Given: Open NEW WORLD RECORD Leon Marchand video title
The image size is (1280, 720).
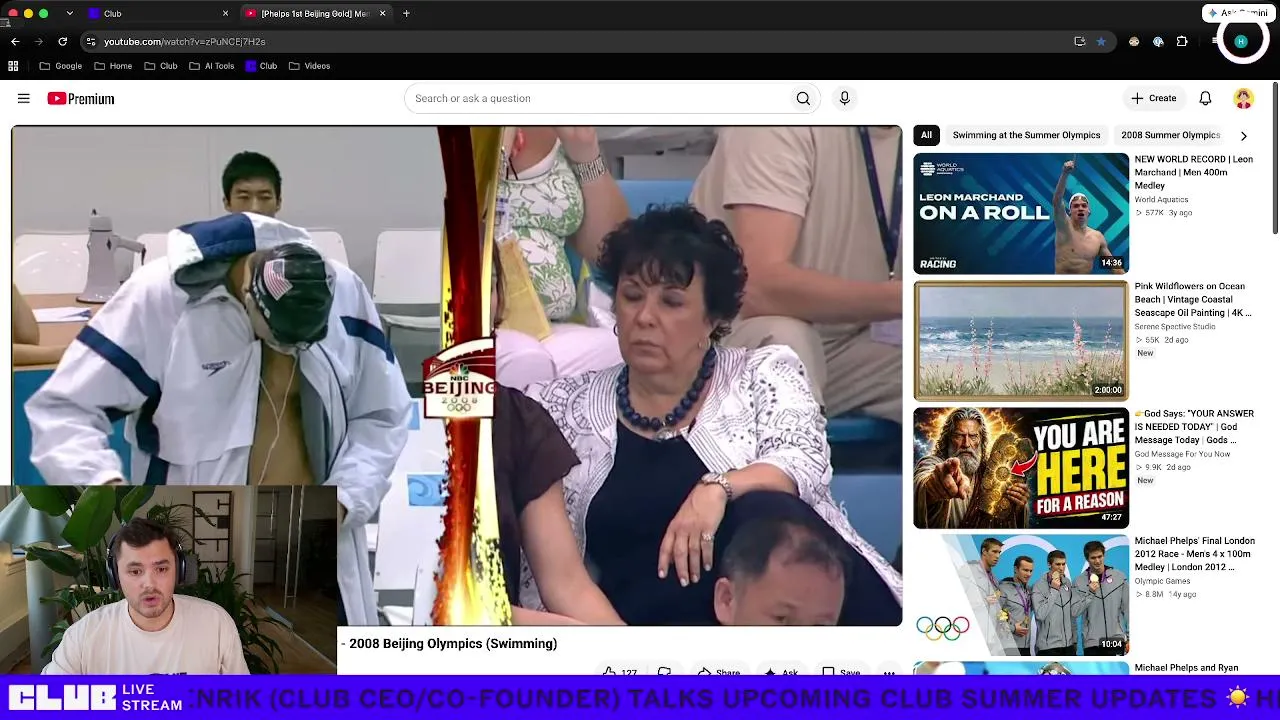Looking at the screenshot, I should (1194, 172).
